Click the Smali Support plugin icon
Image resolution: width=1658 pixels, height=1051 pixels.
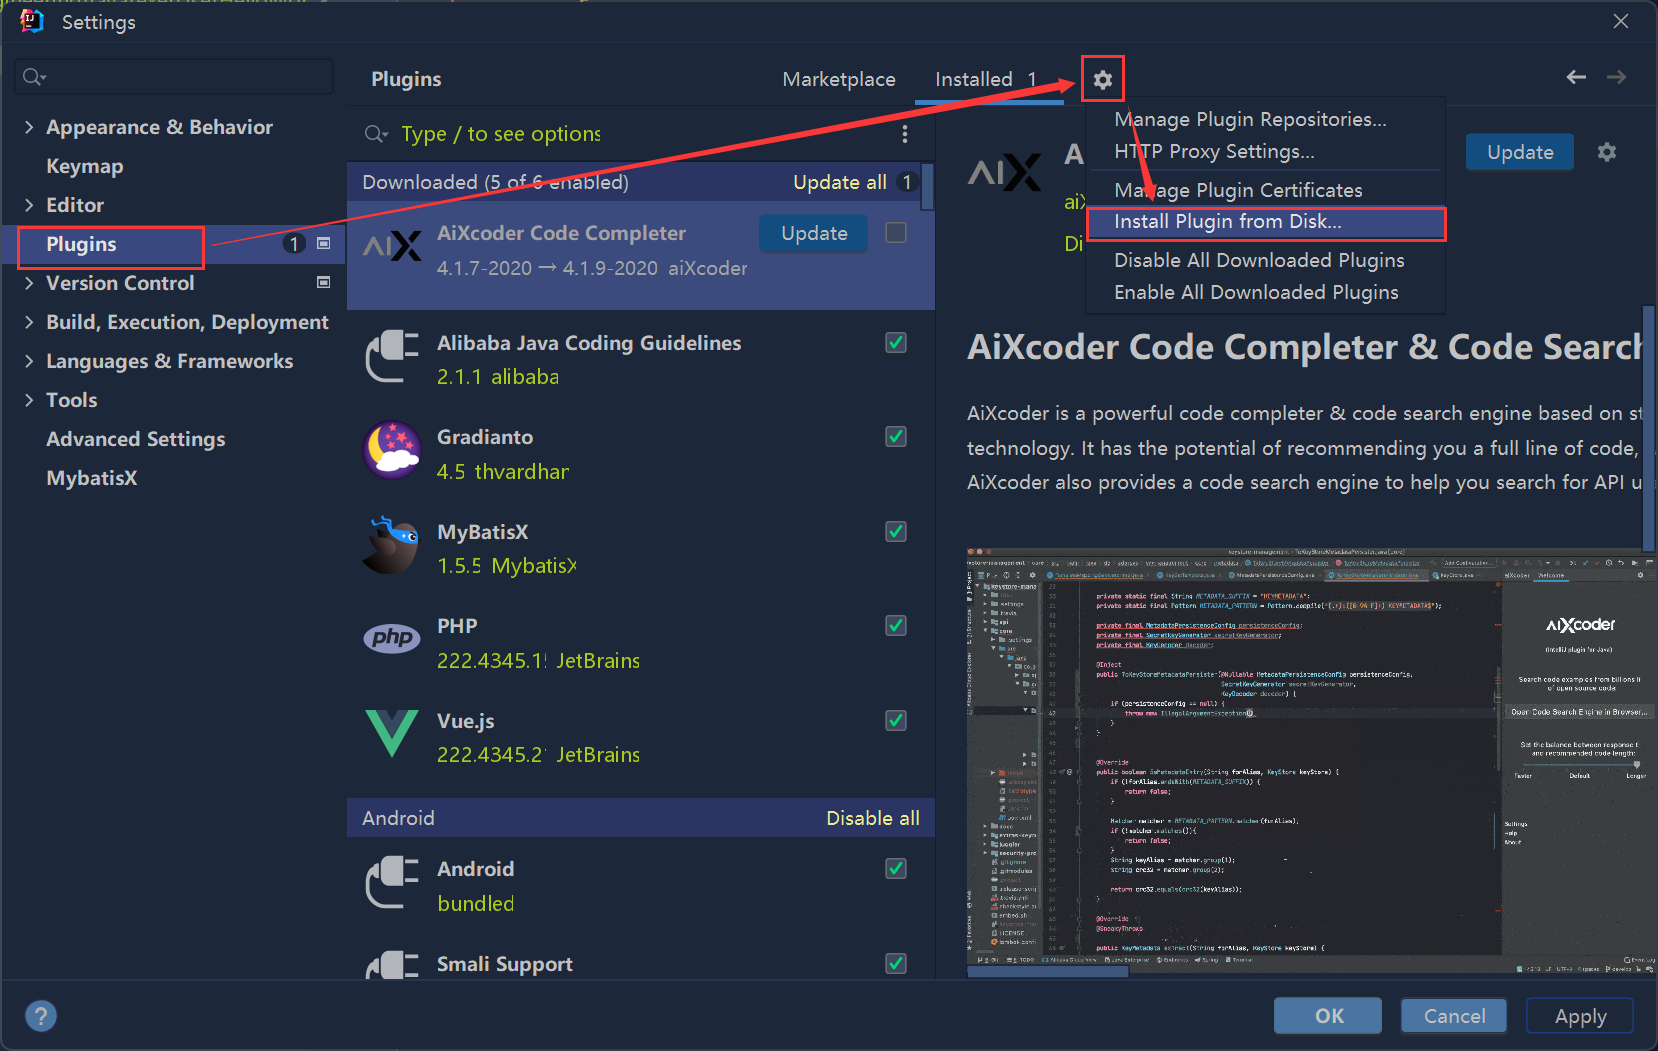coord(392,964)
